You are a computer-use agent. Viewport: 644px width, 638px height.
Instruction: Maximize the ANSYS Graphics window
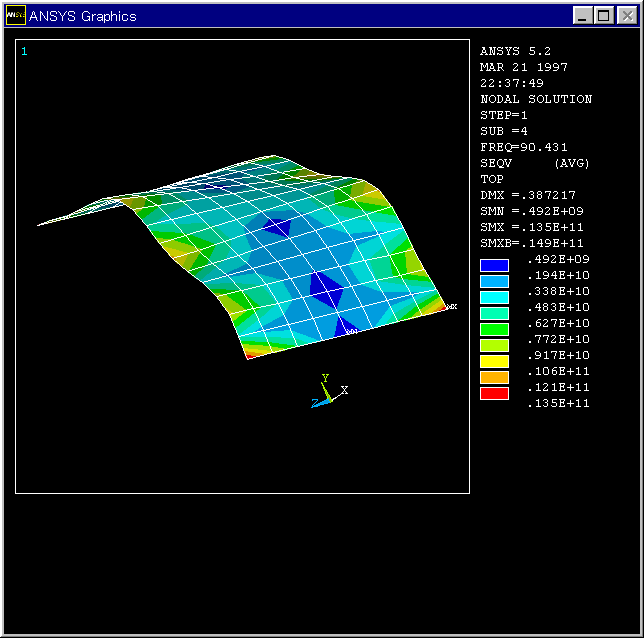[x=603, y=16]
